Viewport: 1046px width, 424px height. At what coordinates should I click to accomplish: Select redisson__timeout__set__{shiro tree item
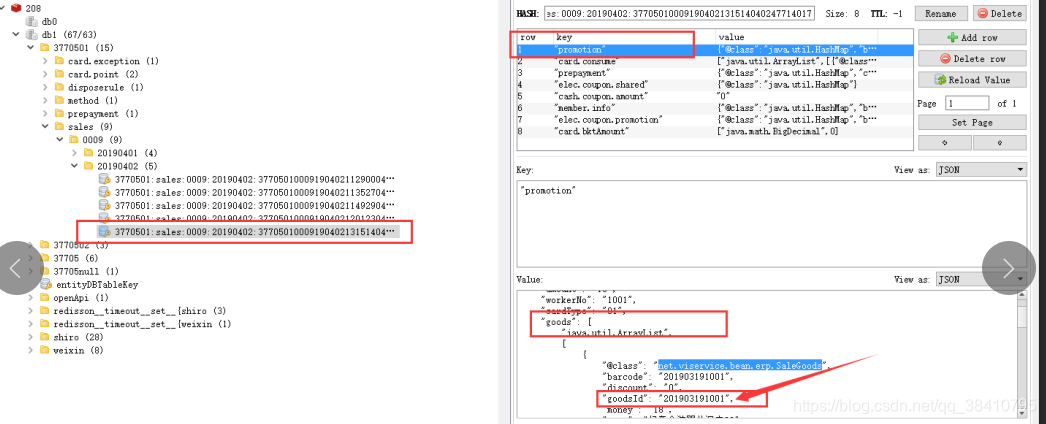[x=139, y=311]
